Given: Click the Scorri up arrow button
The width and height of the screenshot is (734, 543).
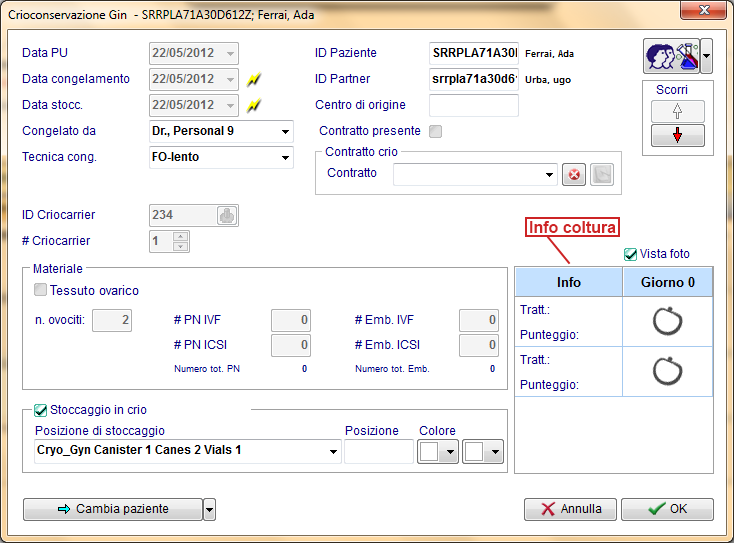Looking at the screenshot, I should pos(677,111).
